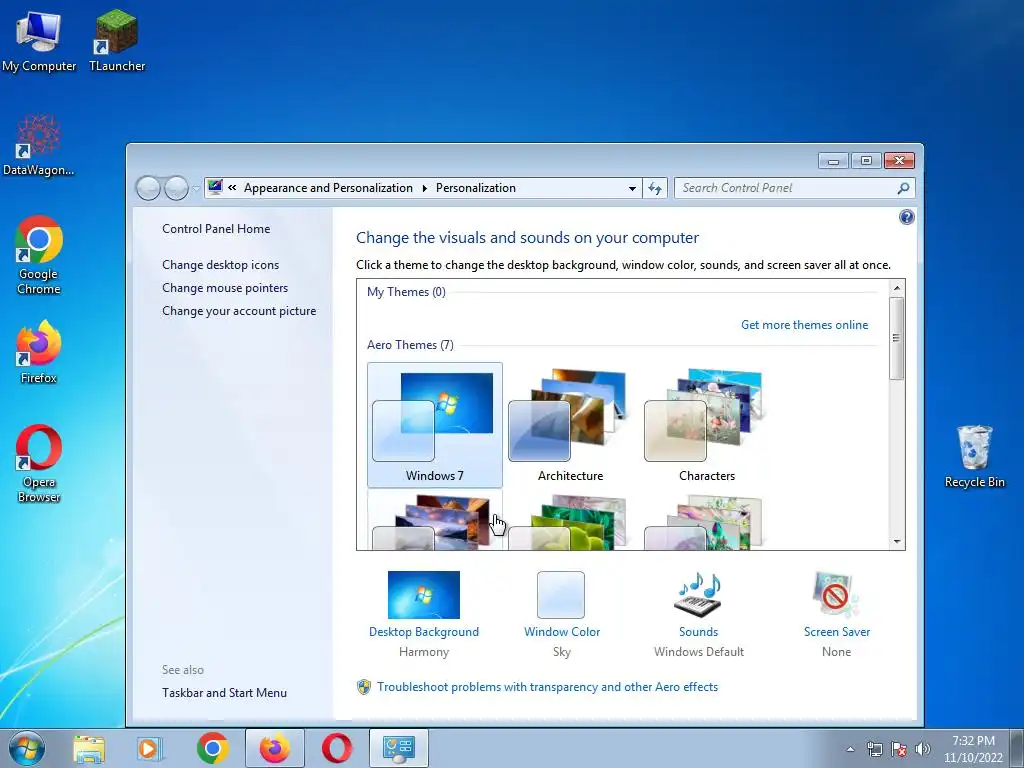Open the recent pages dropdown arrow
Screen dimensions: 1024x768
[x=195, y=189]
